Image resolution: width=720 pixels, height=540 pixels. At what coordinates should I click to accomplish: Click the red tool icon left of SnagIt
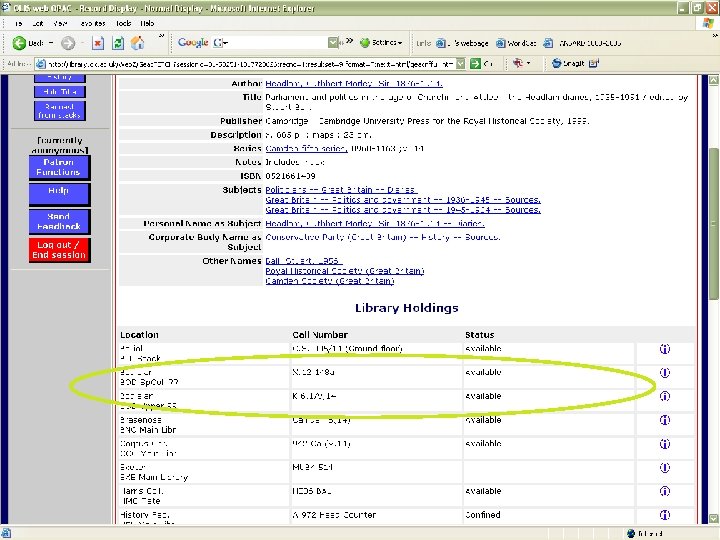pos(518,63)
